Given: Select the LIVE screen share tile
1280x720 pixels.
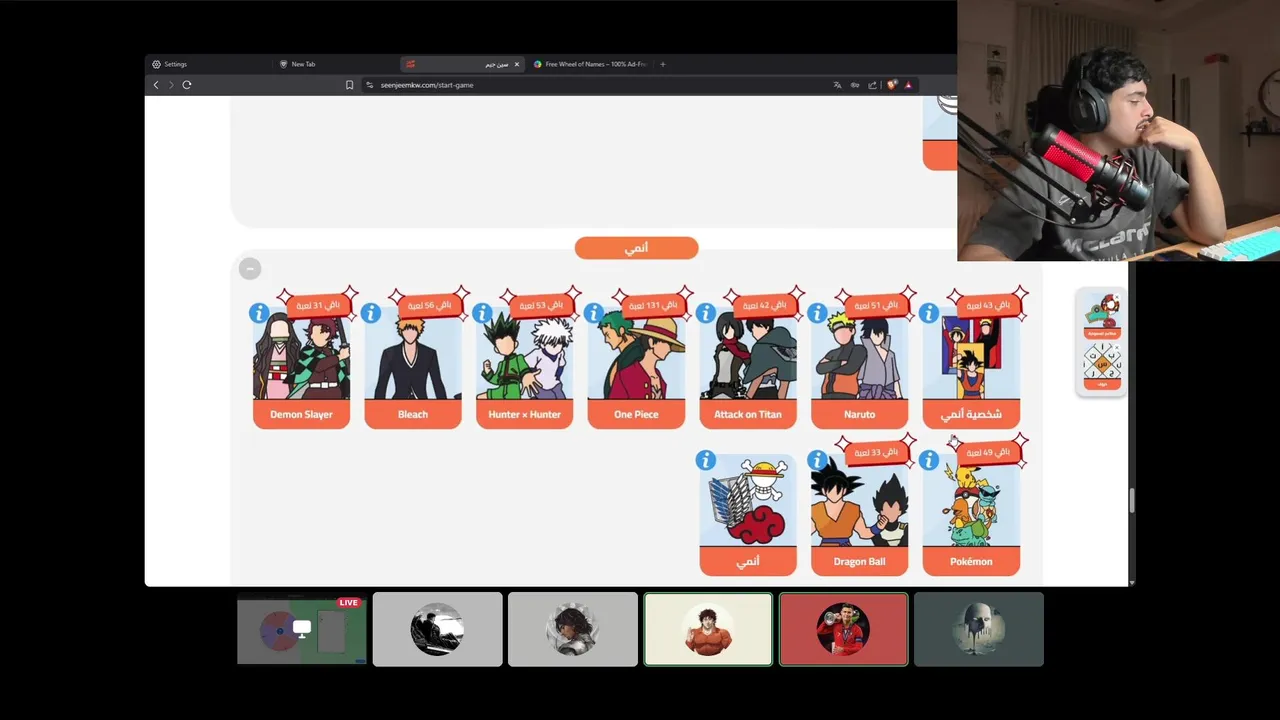Looking at the screenshot, I should tap(302, 629).
